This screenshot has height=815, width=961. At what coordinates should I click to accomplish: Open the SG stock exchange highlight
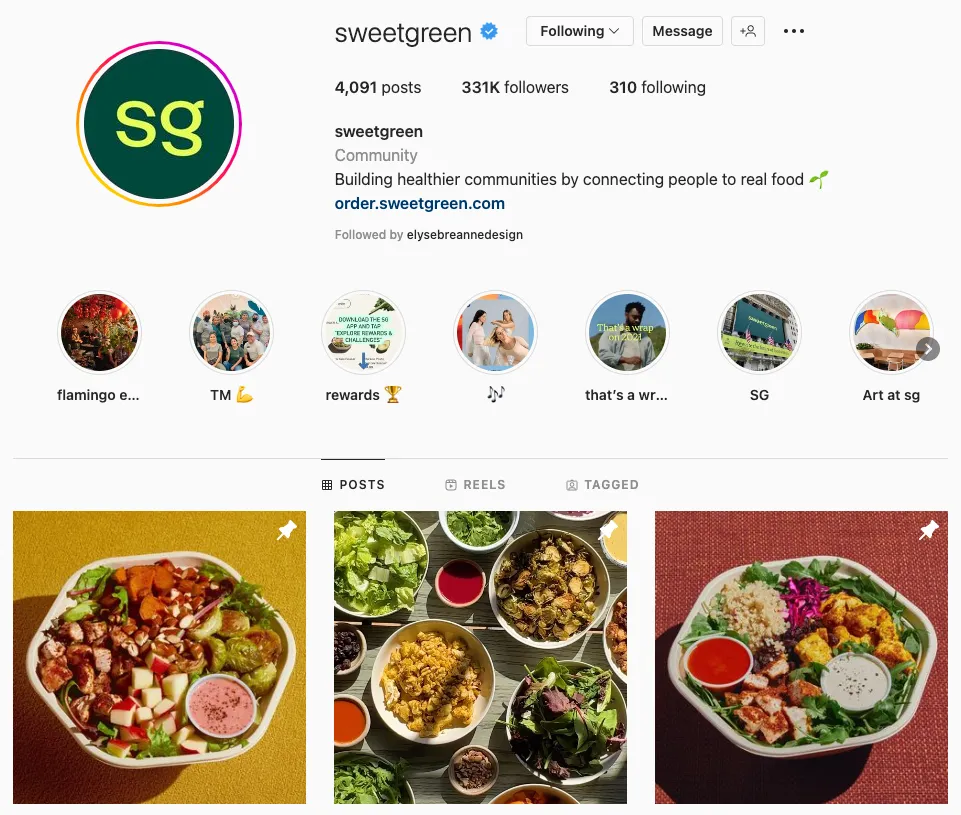coord(759,333)
